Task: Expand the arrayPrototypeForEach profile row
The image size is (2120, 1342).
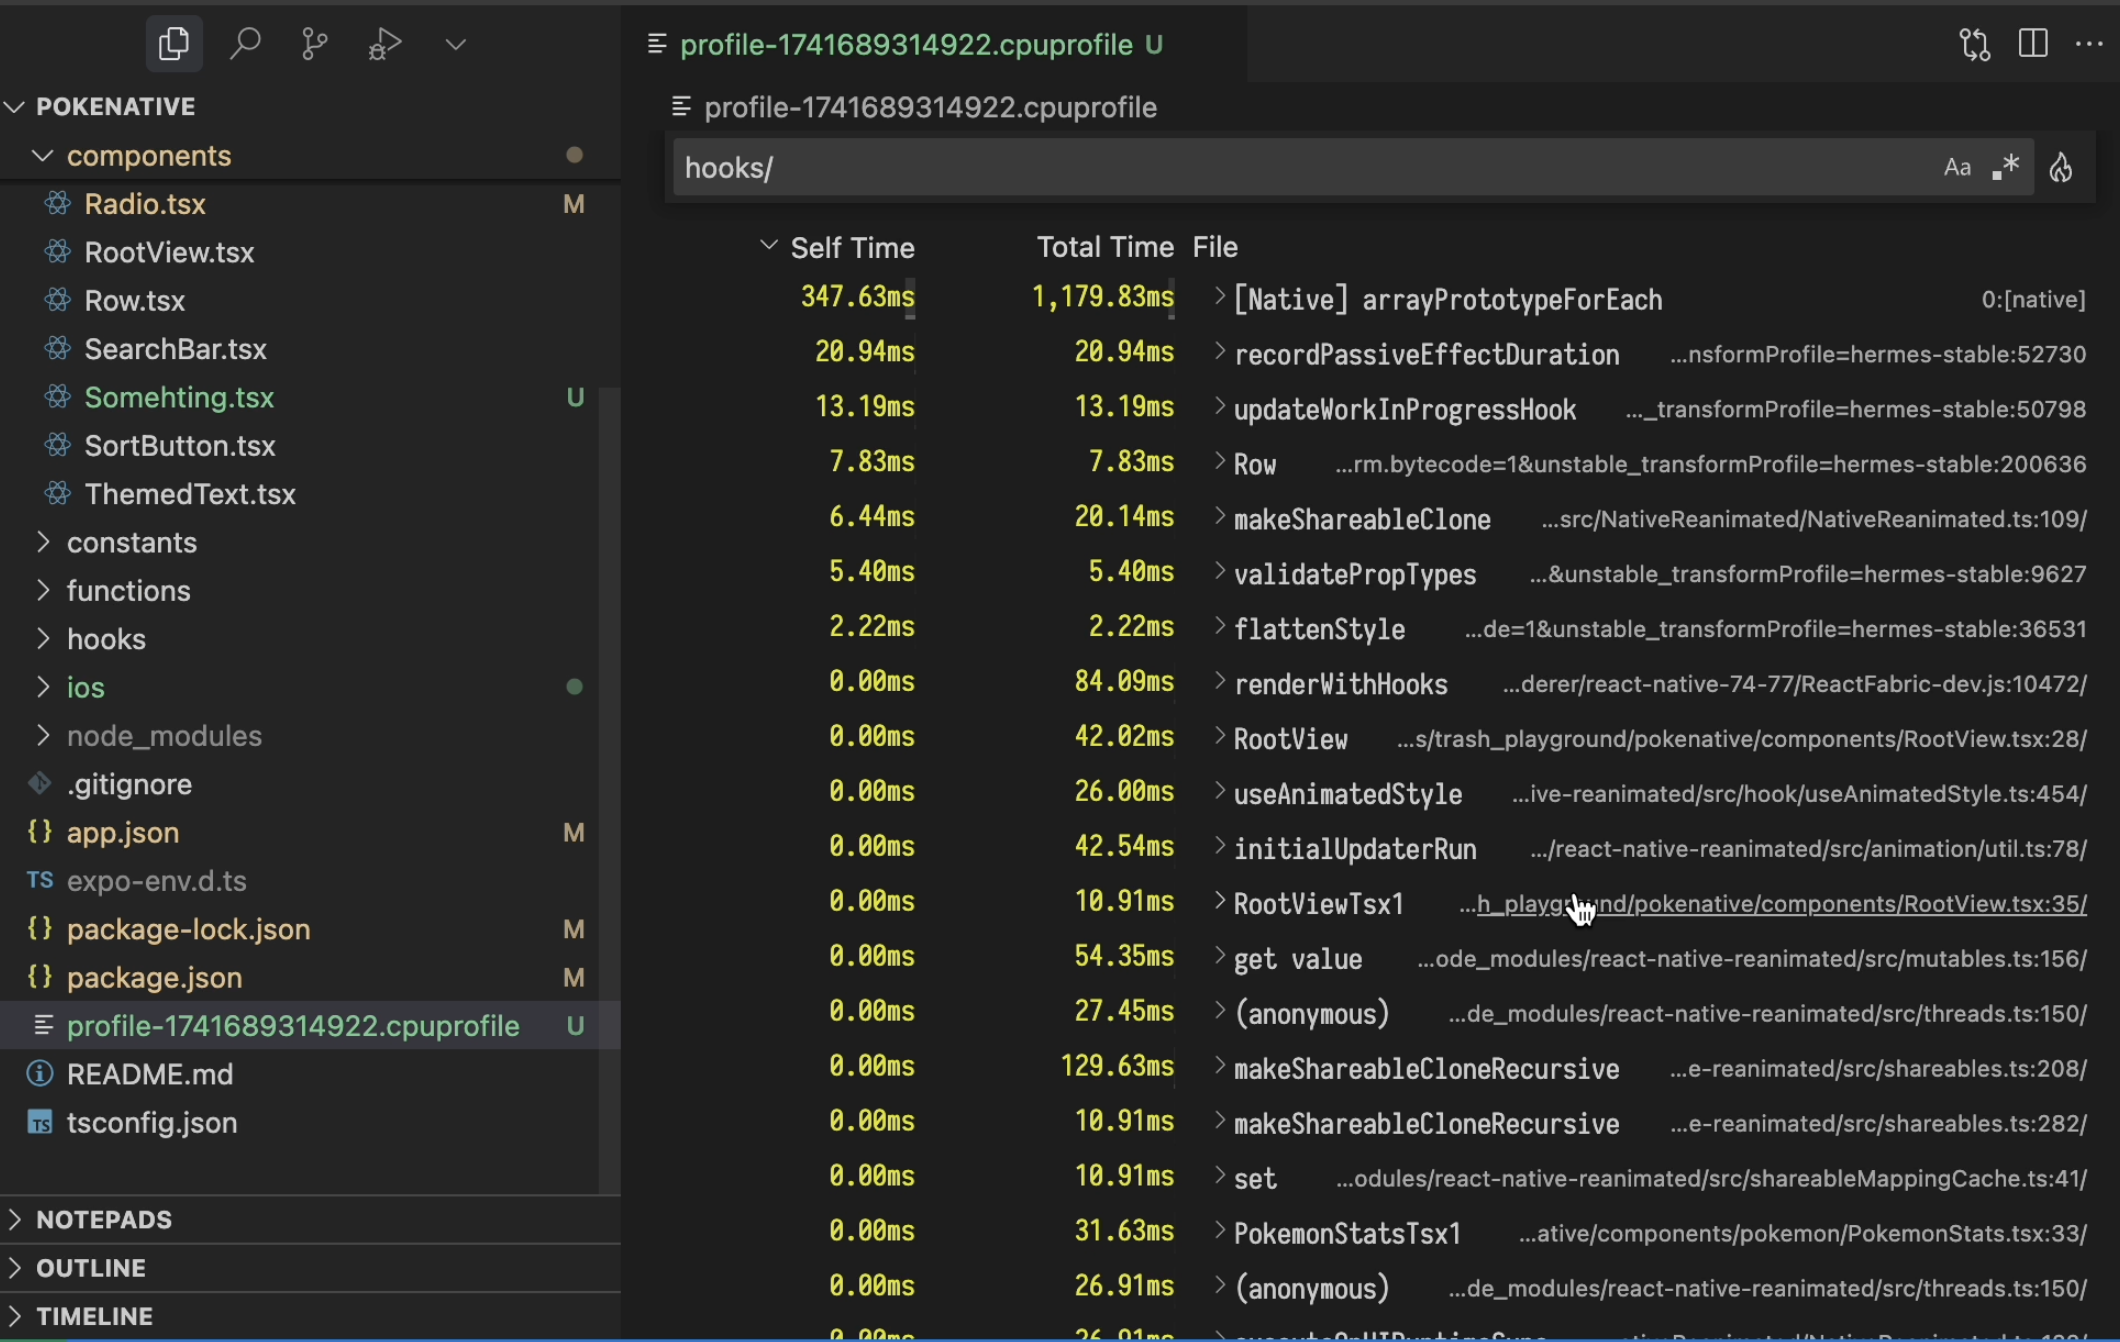Action: (1219, 298)
